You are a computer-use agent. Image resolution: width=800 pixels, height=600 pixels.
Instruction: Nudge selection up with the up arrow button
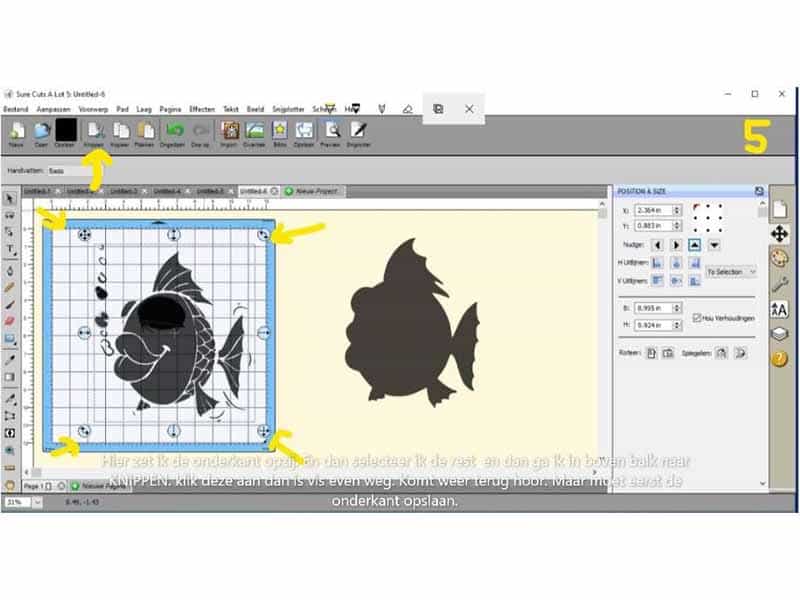coord(694,245)
